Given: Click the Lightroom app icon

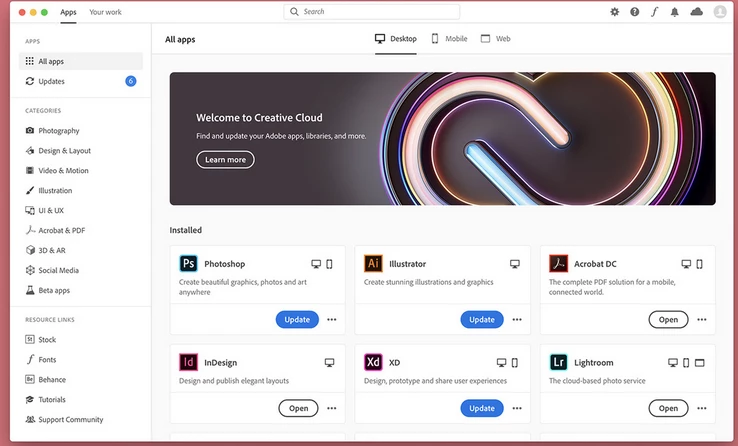Looking at the screenshot, I should point(558,362).
